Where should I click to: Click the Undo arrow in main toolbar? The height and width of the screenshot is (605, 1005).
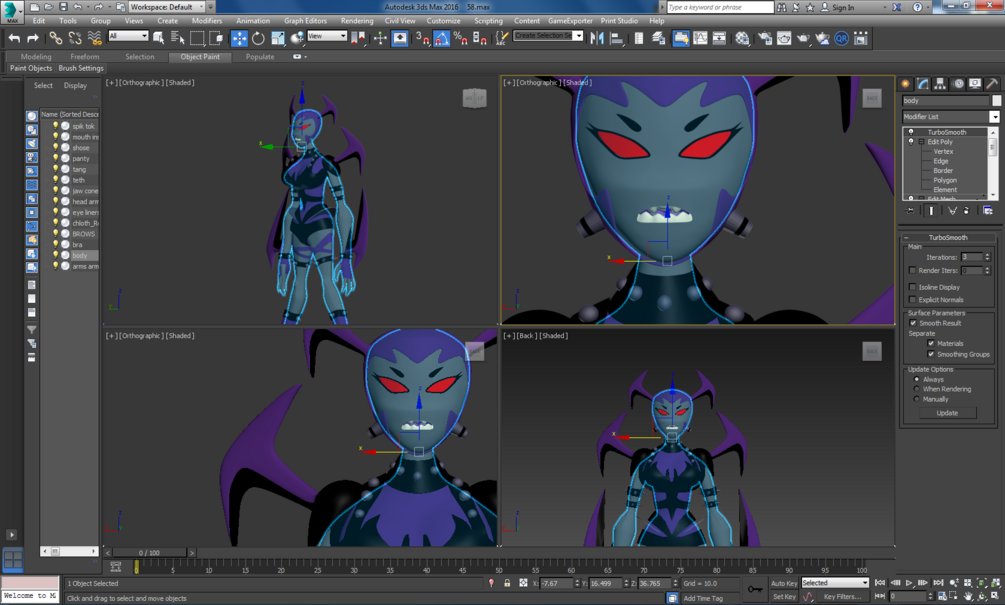pyautogui.click(x=14, y=38)
